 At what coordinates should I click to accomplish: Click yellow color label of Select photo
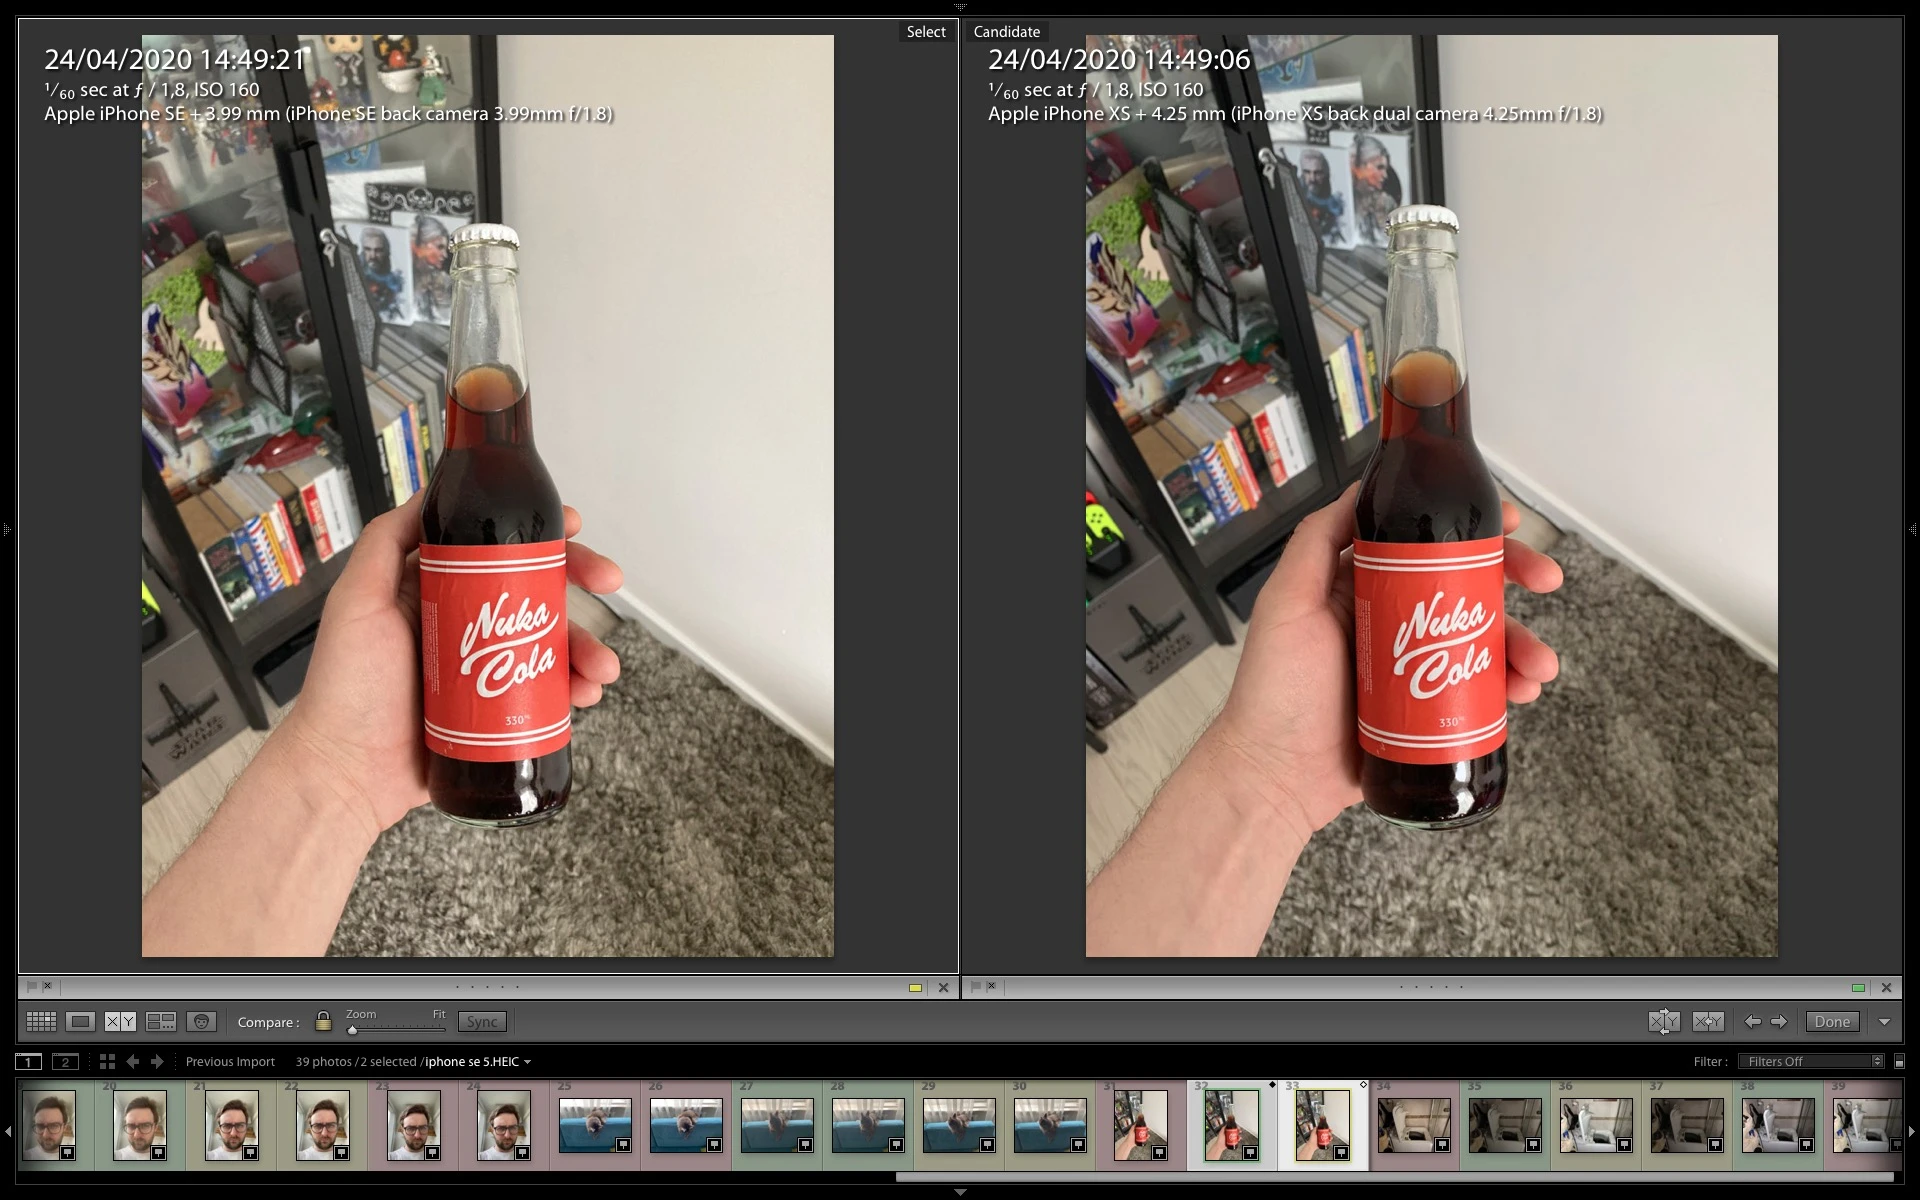915,987
